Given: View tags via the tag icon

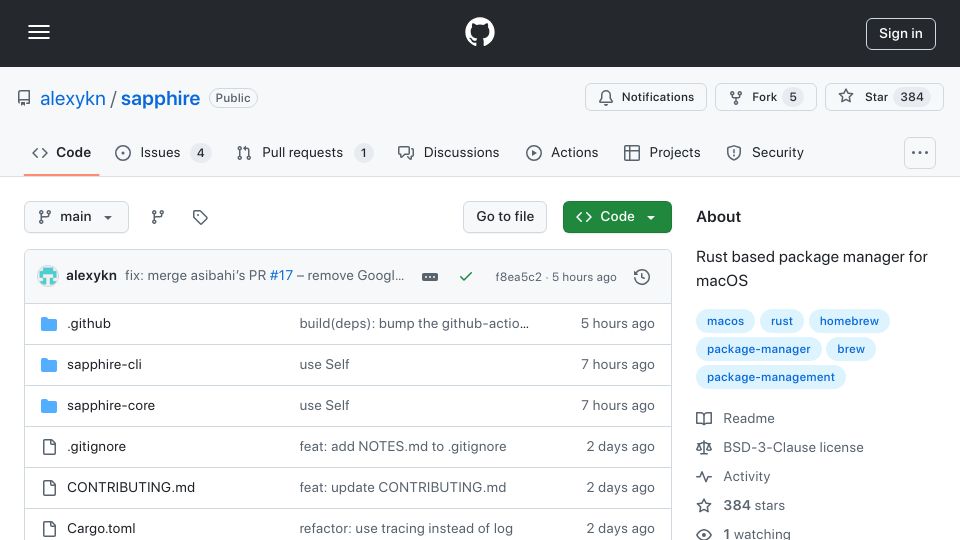Looking at the screenshot, I should [x=200, y=217].
